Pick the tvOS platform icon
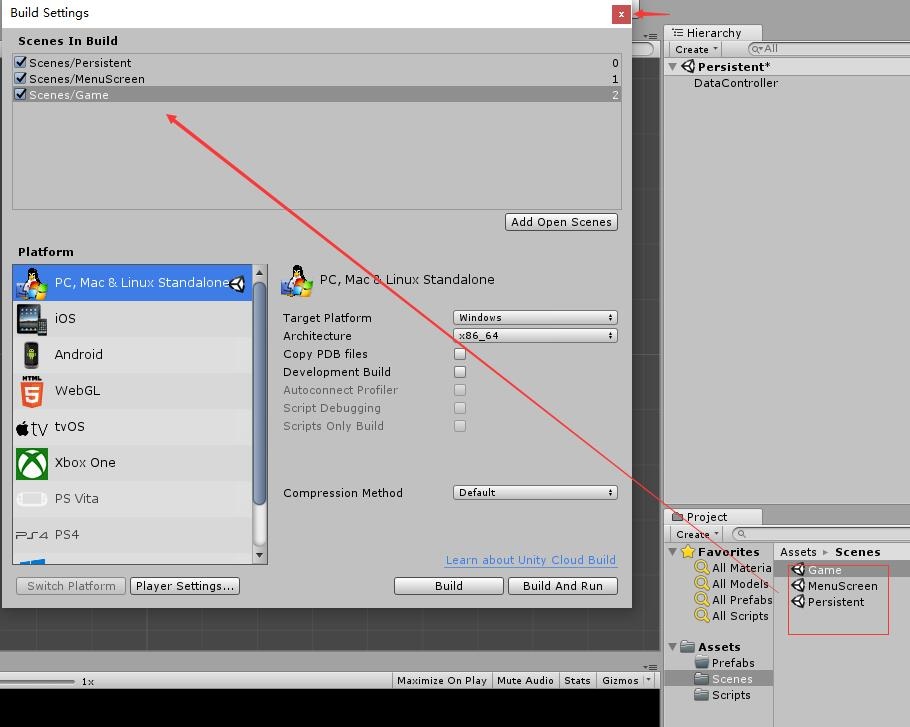The width and height of the screenshot is (910, 727). [31, 428]
